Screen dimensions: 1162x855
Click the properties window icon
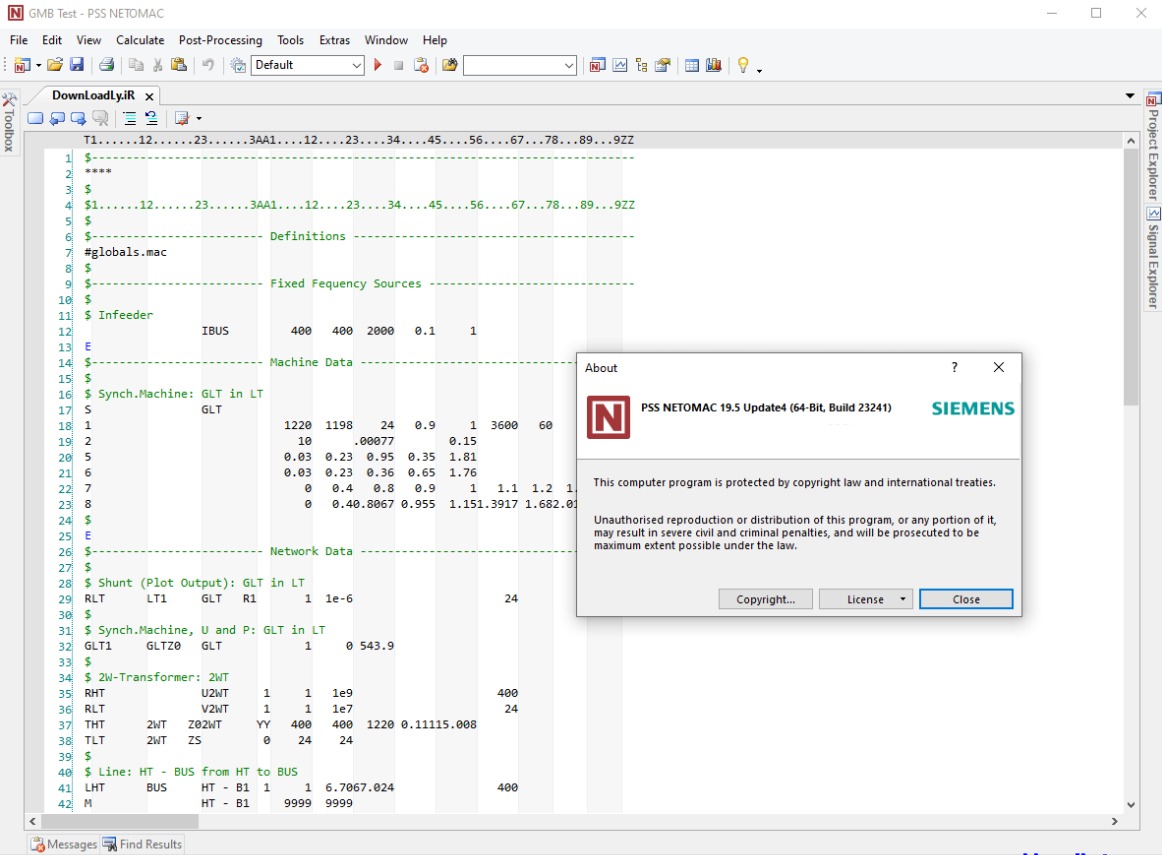[663, 65]
